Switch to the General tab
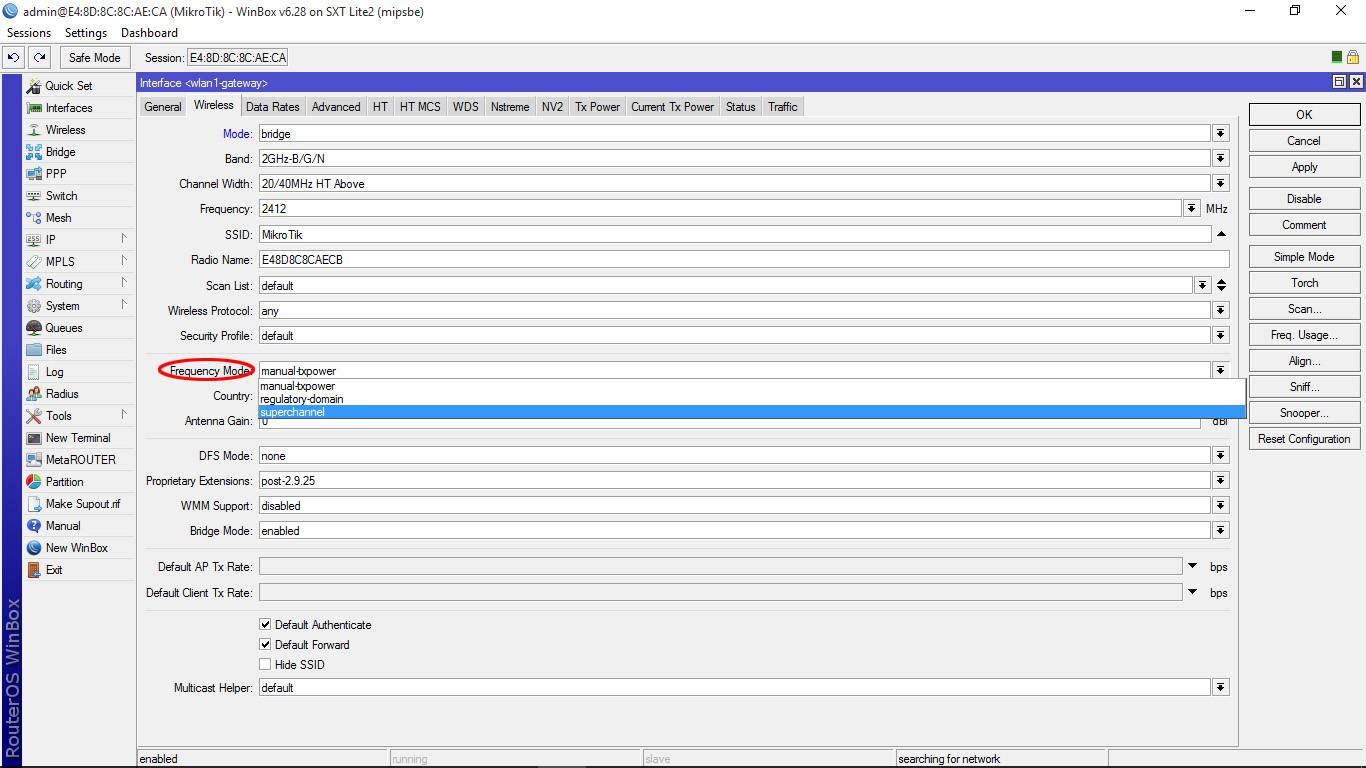The image size is (1366, 768). [x=163, y=107]
